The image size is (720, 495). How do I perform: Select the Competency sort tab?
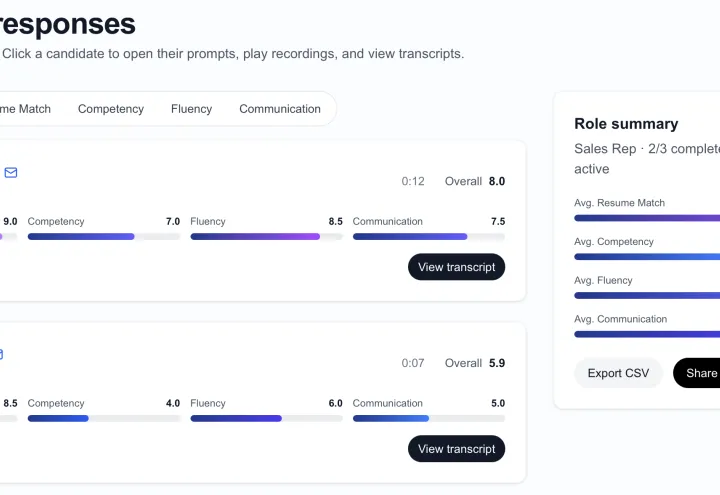coord(111,109)
